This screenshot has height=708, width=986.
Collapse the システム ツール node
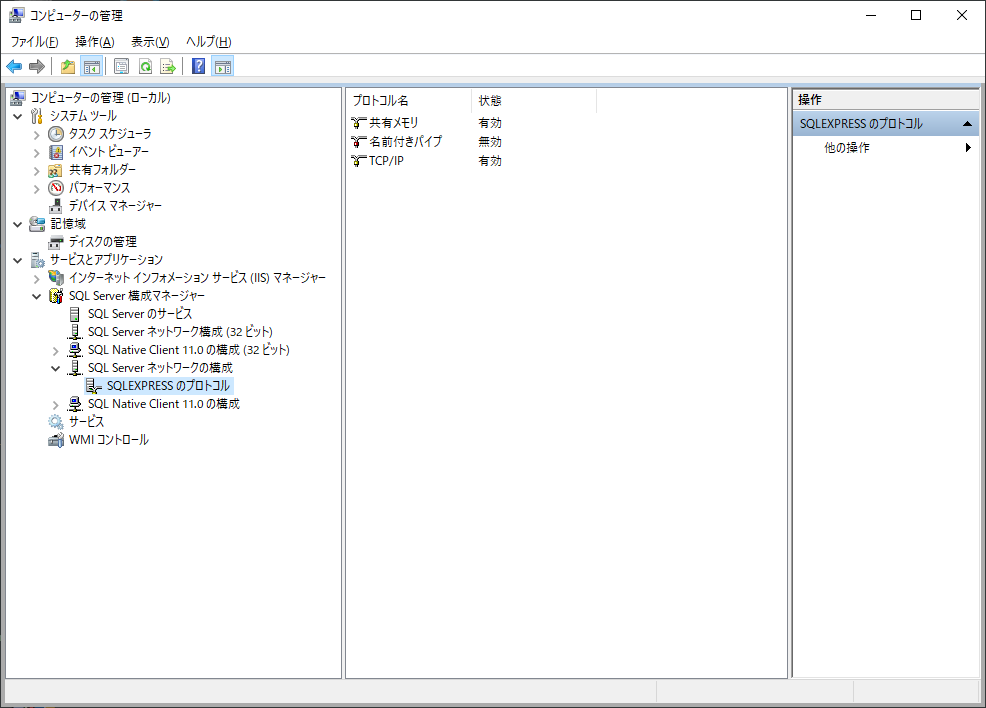point(18,116)
